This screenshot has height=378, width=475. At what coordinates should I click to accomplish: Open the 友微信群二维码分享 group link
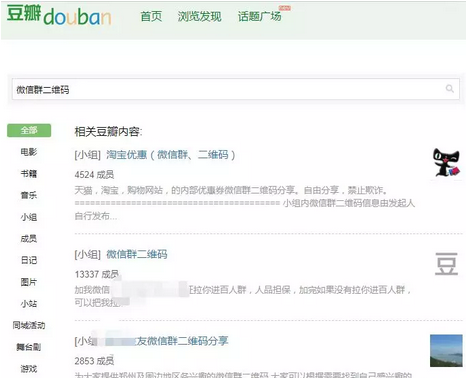tap(182, 341)
